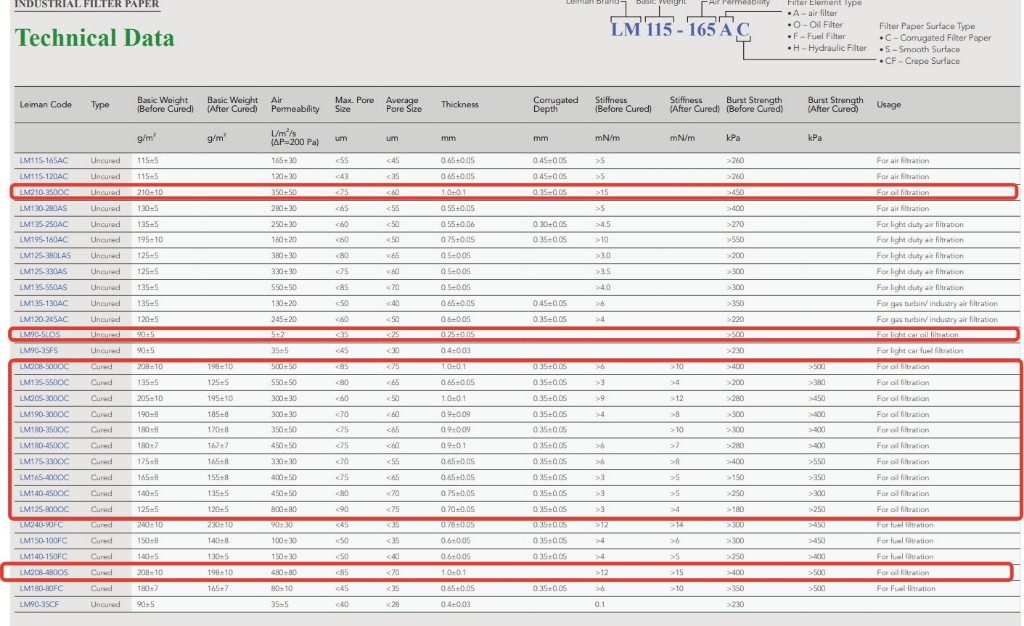Select code 'LM140-150FC'
This screenshot has width=1024, height=626.
coord(43,557)
